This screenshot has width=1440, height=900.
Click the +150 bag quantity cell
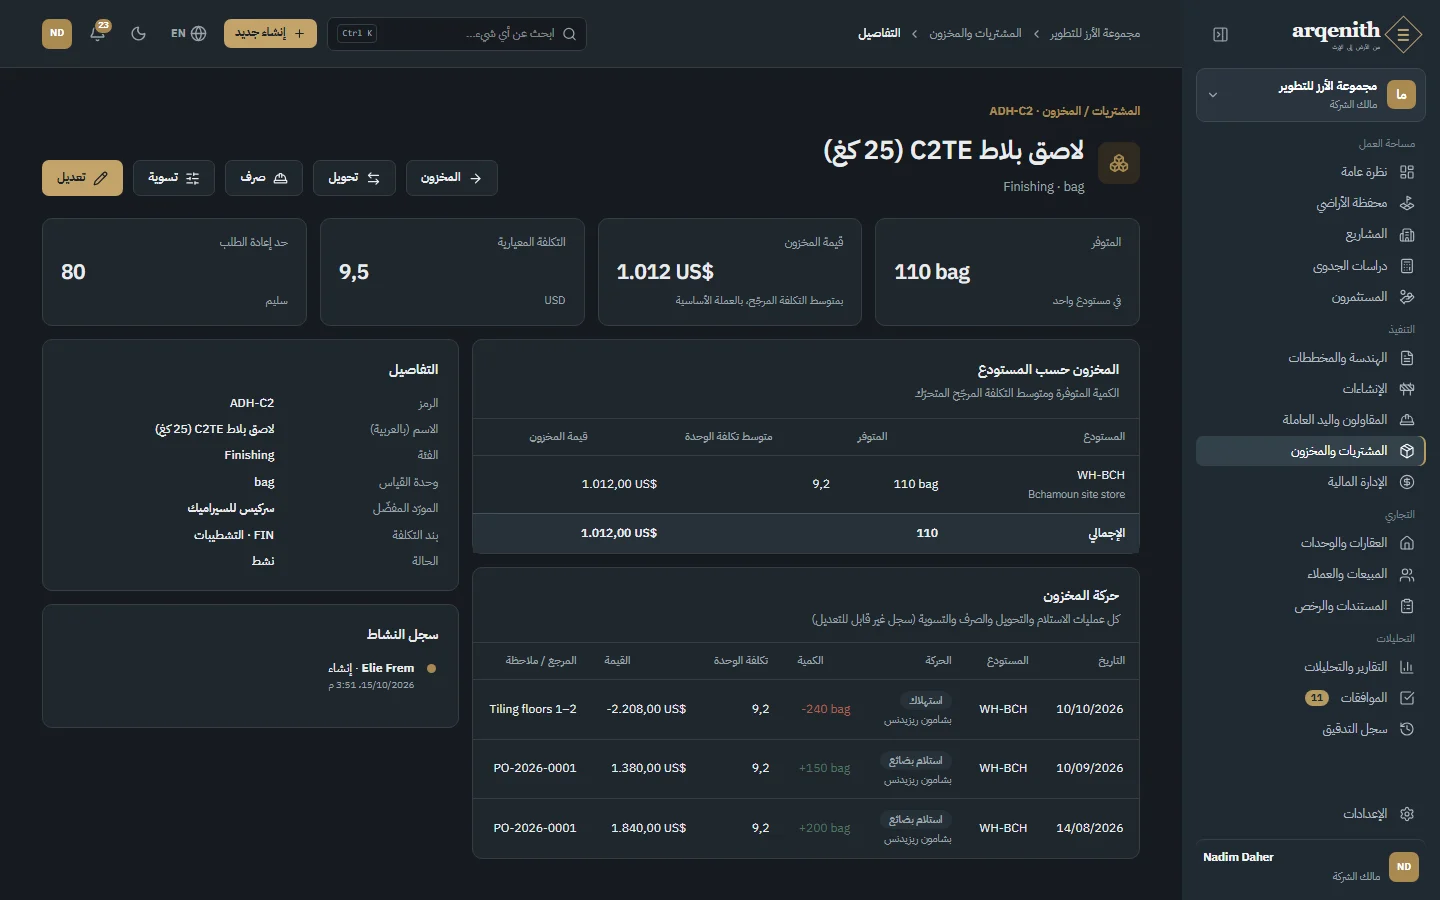pyautogui.click(x=825, y=768)
